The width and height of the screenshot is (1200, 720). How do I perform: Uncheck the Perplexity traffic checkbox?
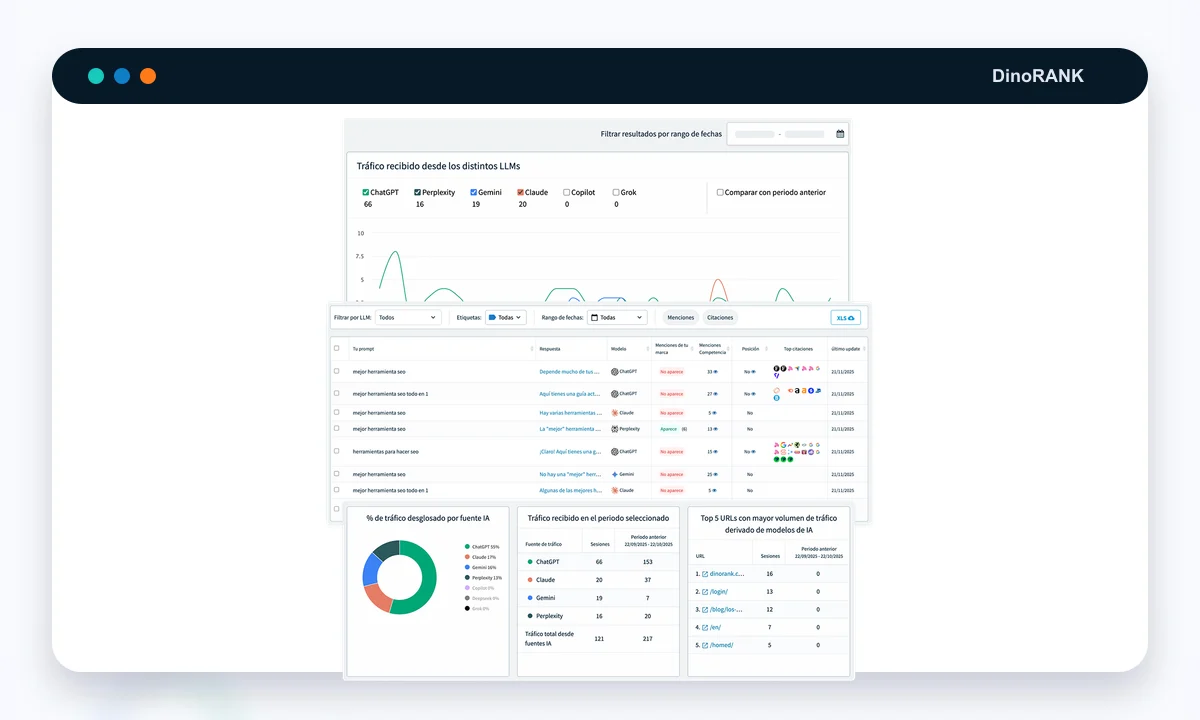pyautogui.click(x=418, y=192)
